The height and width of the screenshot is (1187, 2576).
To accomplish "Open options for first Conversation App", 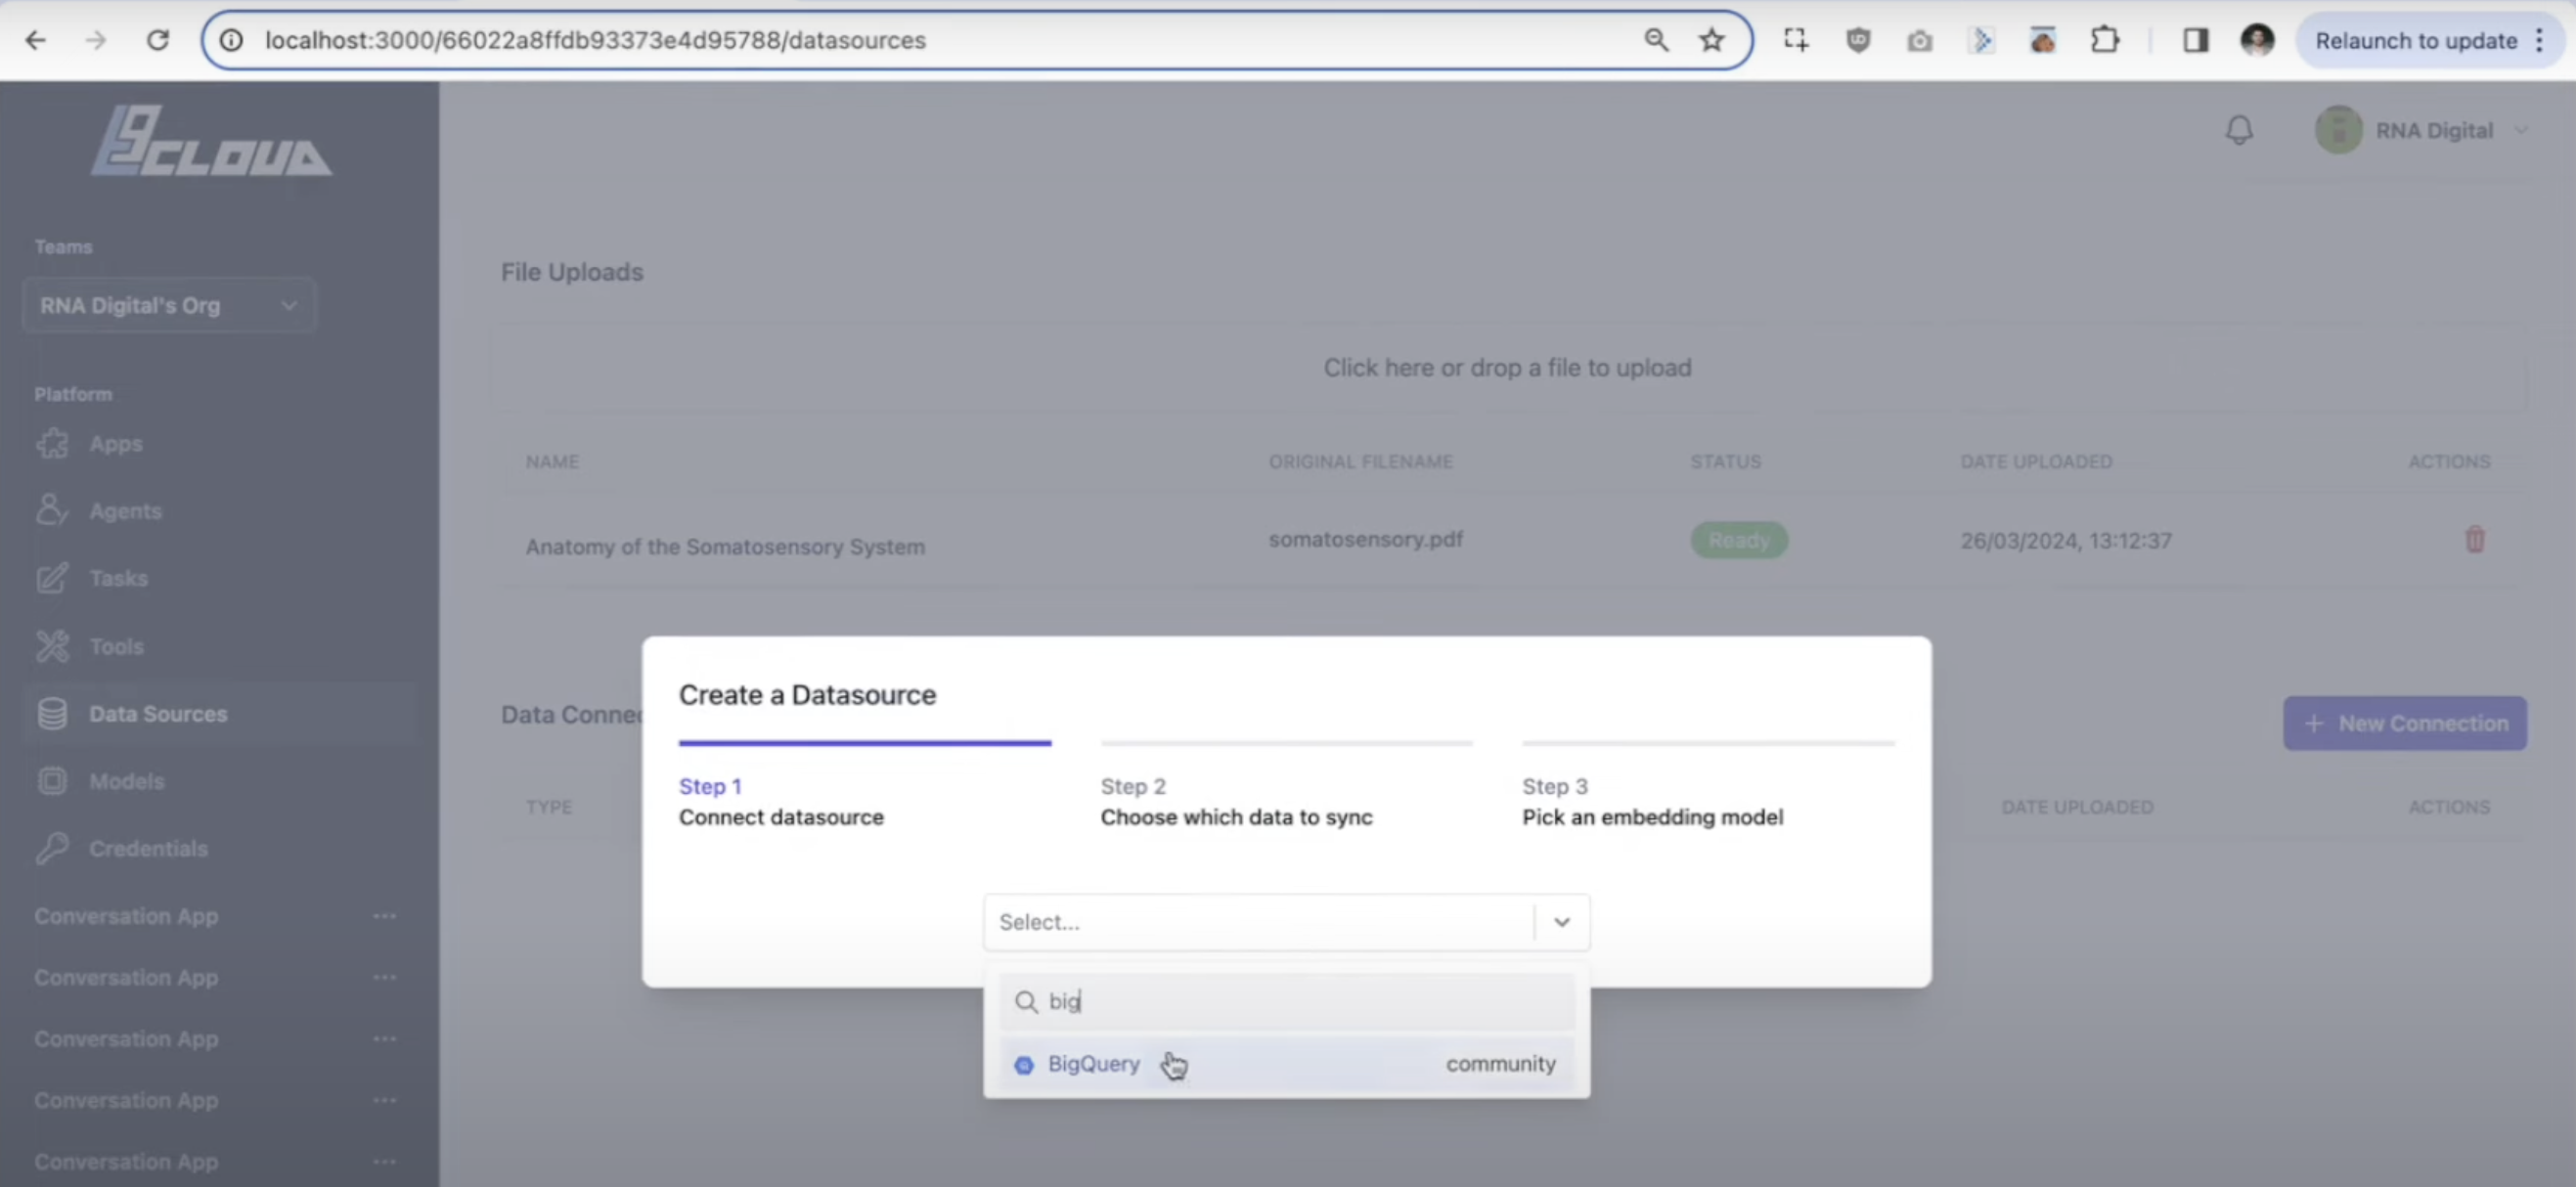I will [x=385, y=915].
